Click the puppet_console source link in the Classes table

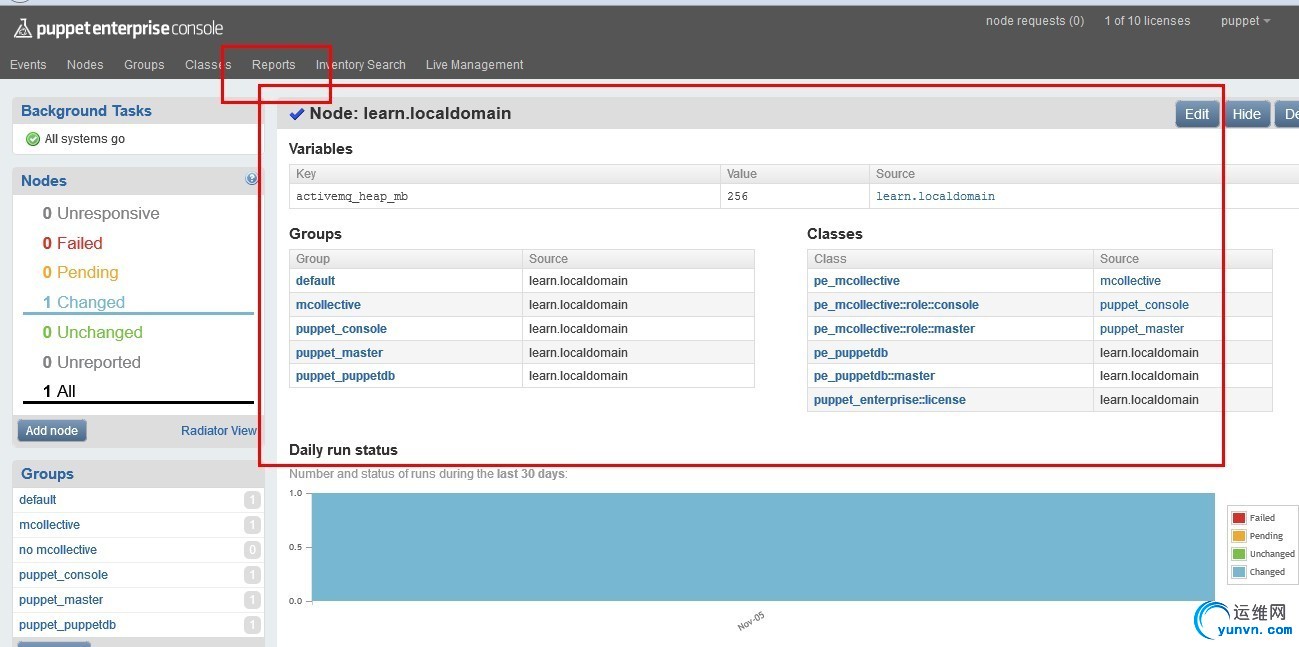(x=1144, y=305)
